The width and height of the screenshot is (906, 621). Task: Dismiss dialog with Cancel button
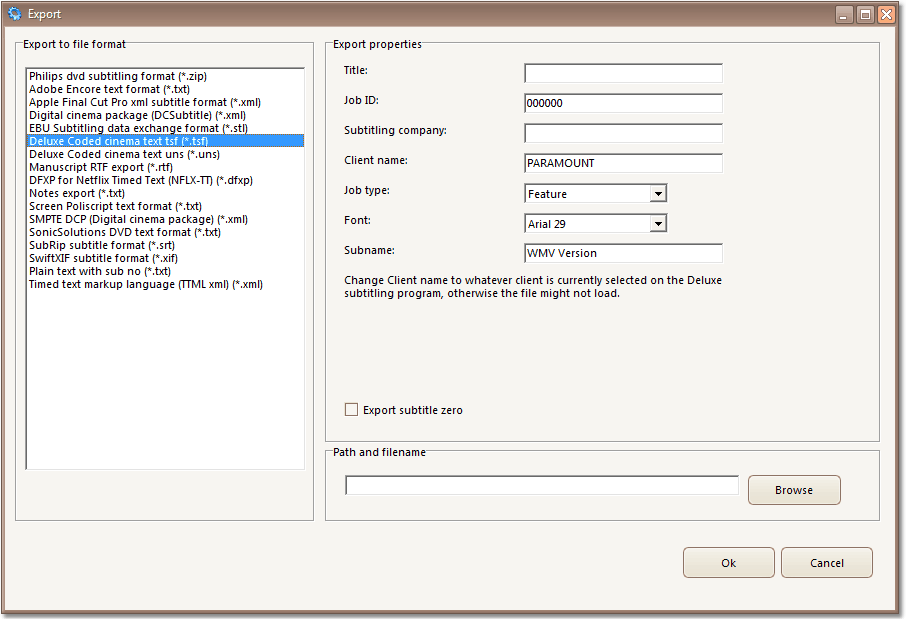point(827,563)
